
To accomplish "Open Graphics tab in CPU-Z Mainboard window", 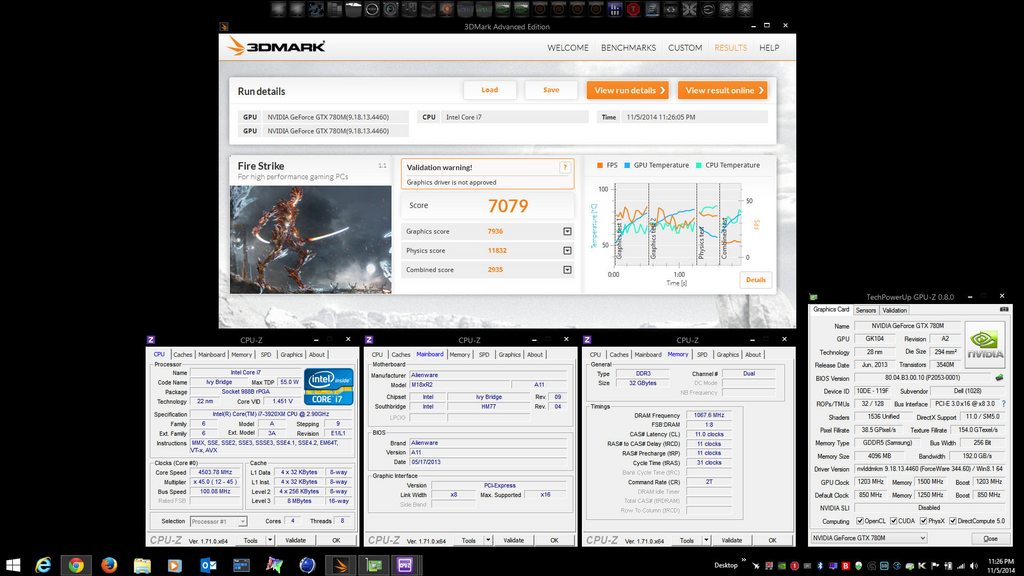I will click(x=509, y=355).
